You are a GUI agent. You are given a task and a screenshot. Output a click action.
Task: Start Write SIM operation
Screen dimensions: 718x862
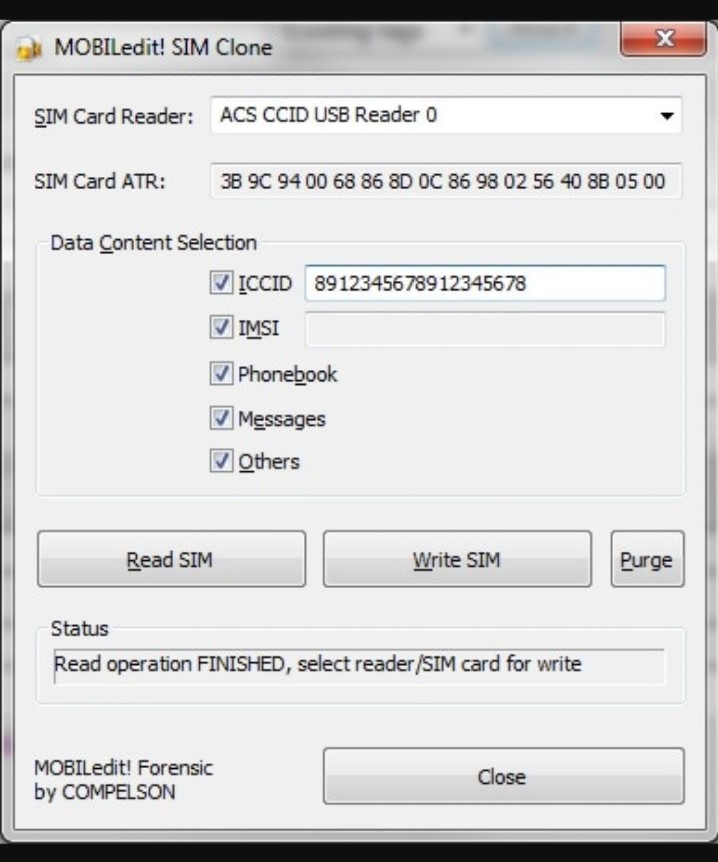[x=457, y=559]
